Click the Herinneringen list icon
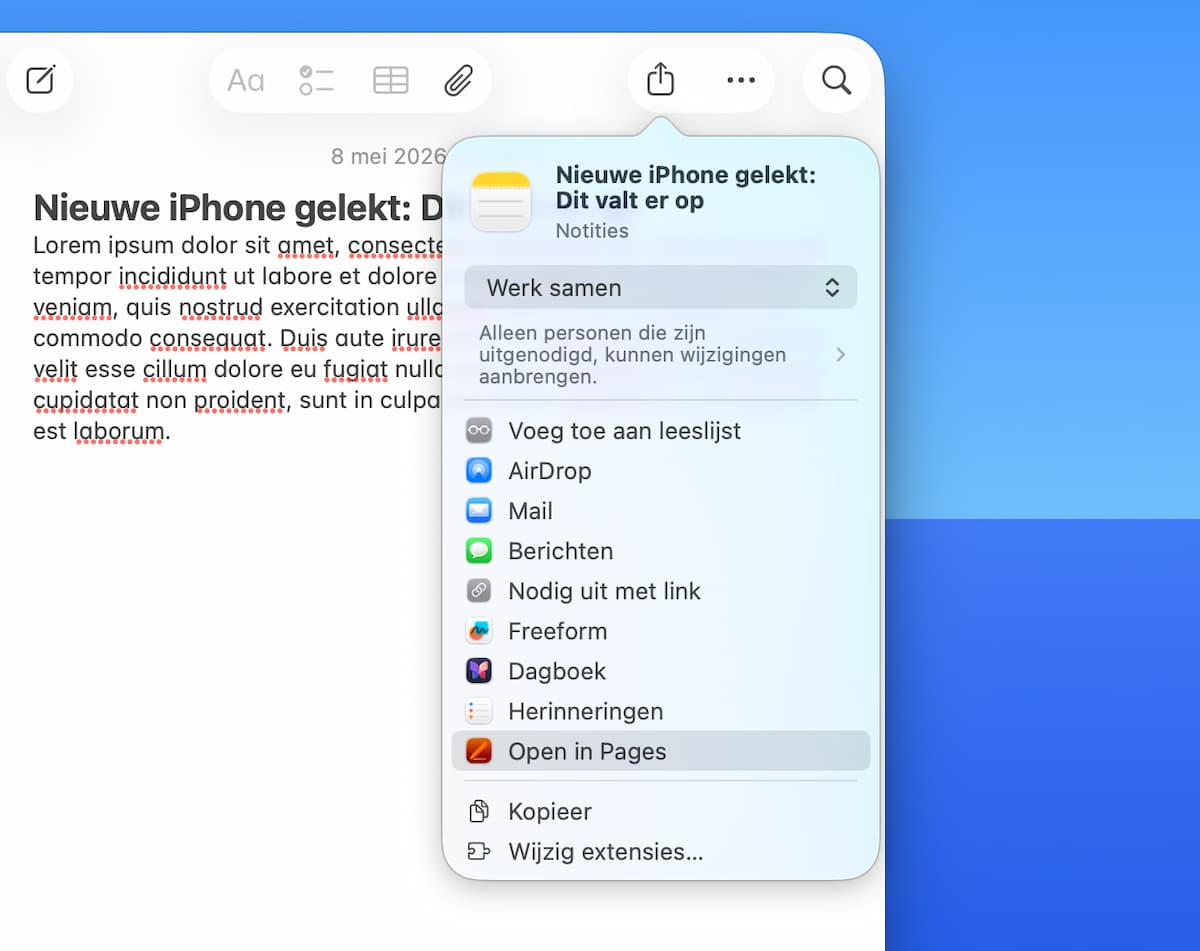Image resolution: width=1200 pixels, height=951 pixels. 479,711
